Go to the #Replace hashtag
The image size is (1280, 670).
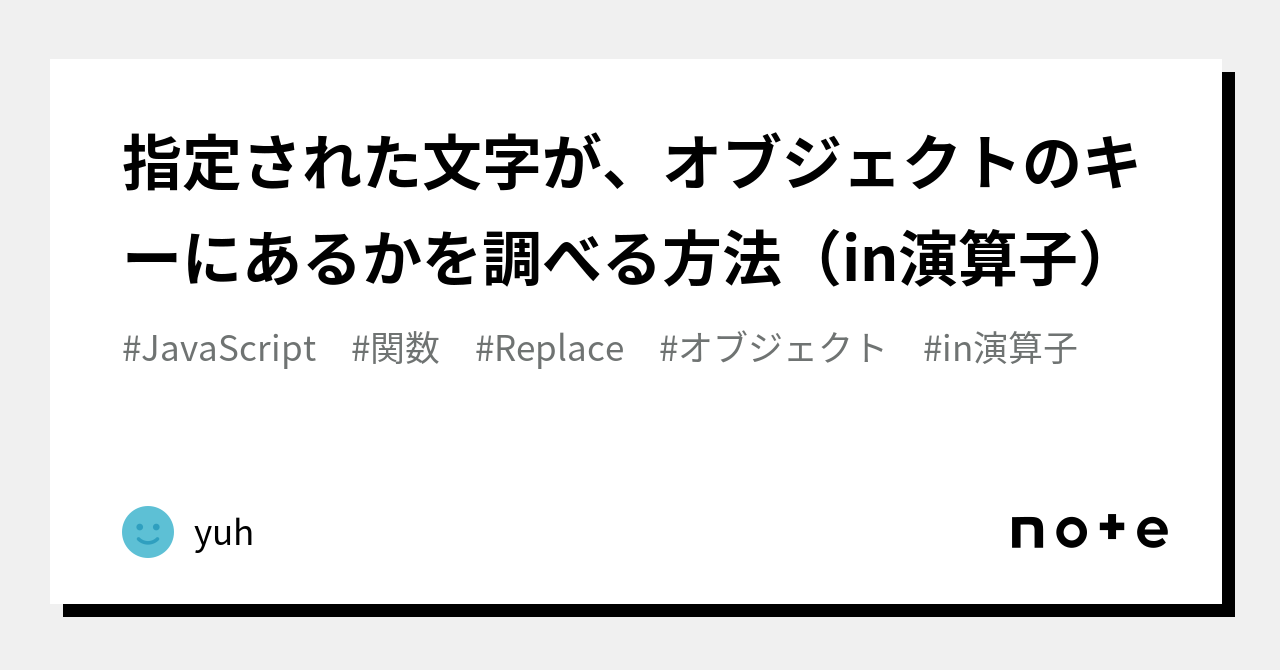(x=549, y=349)
